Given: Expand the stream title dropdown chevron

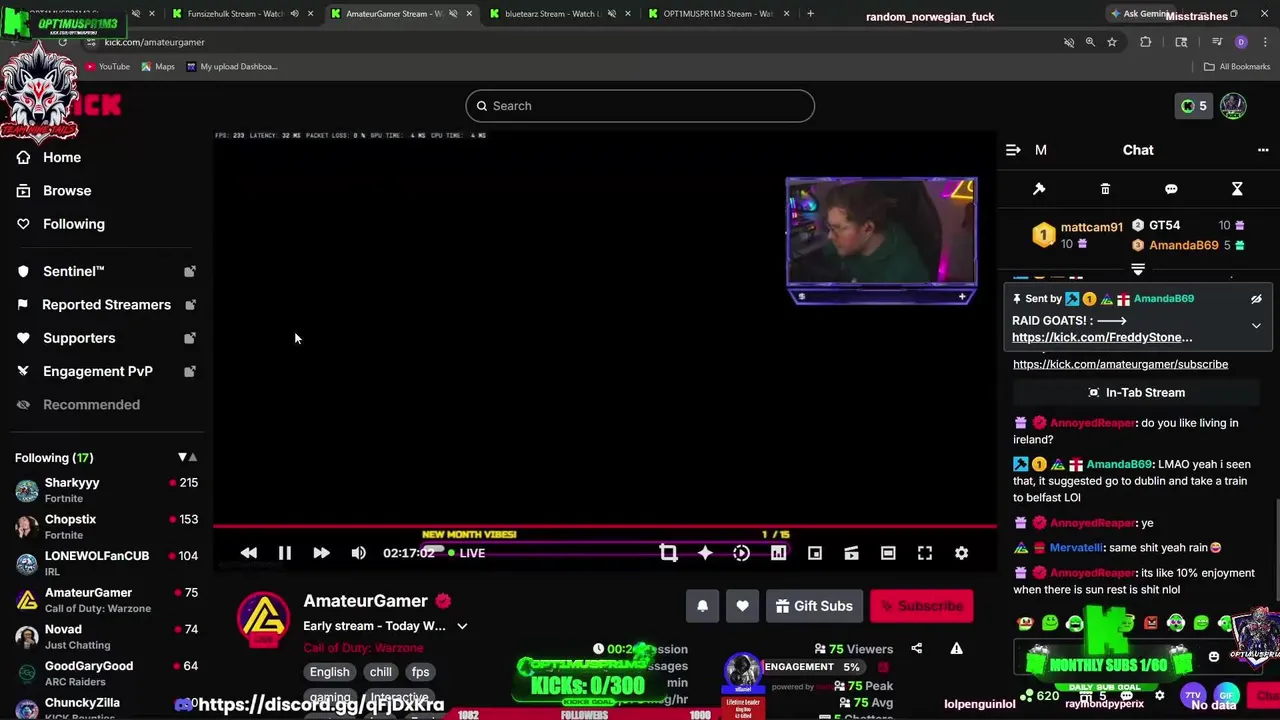Looking at the screenshot, I should 462,626.
